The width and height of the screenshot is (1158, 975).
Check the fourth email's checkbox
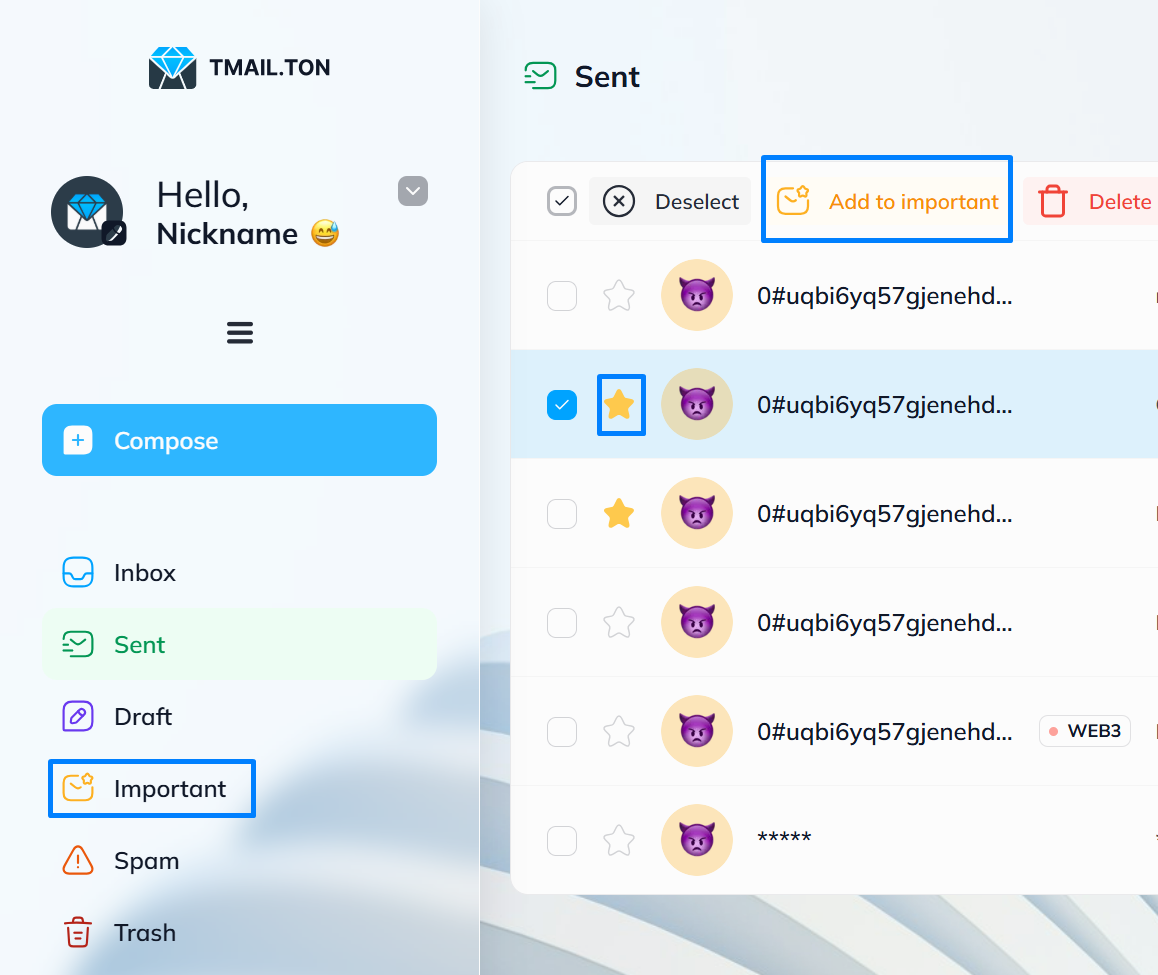pos(562,623)
